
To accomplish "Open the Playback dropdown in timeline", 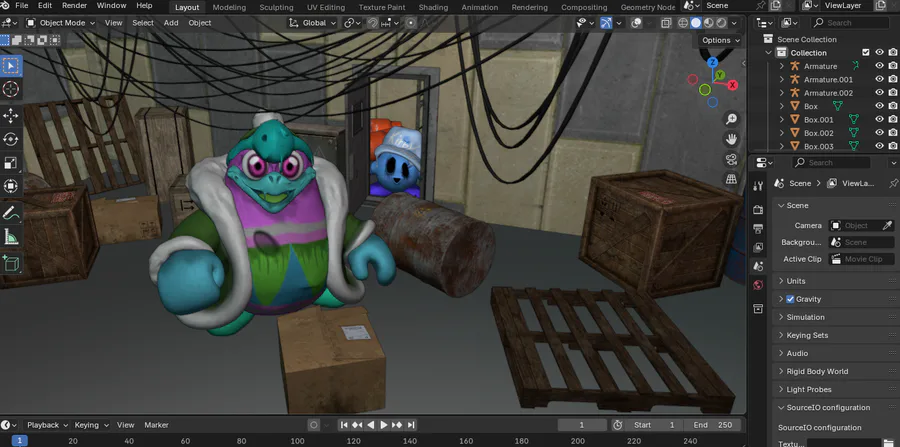I will tap(48, 425).
